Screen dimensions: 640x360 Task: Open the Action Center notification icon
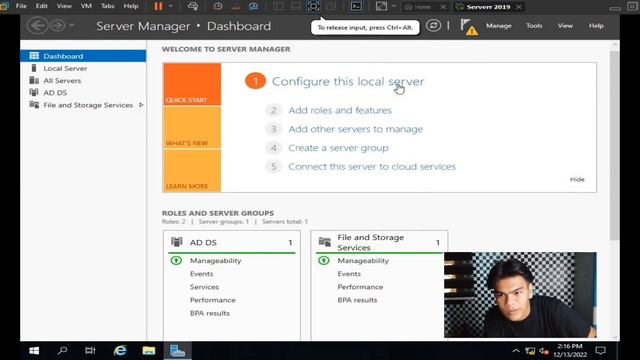[600, 351]
